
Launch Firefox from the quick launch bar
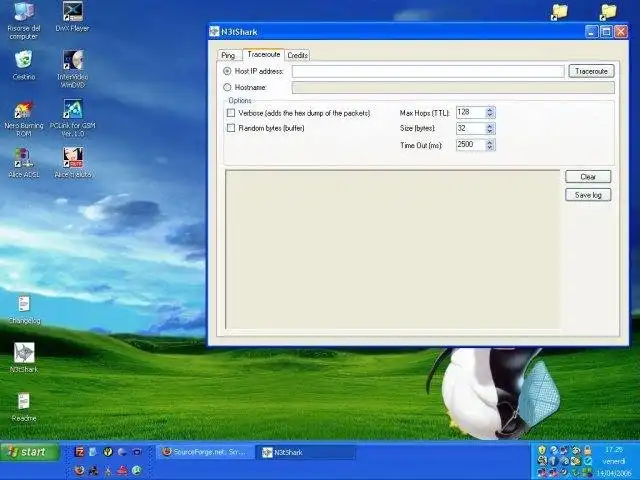pyautogui.click(x=79, y=471)
